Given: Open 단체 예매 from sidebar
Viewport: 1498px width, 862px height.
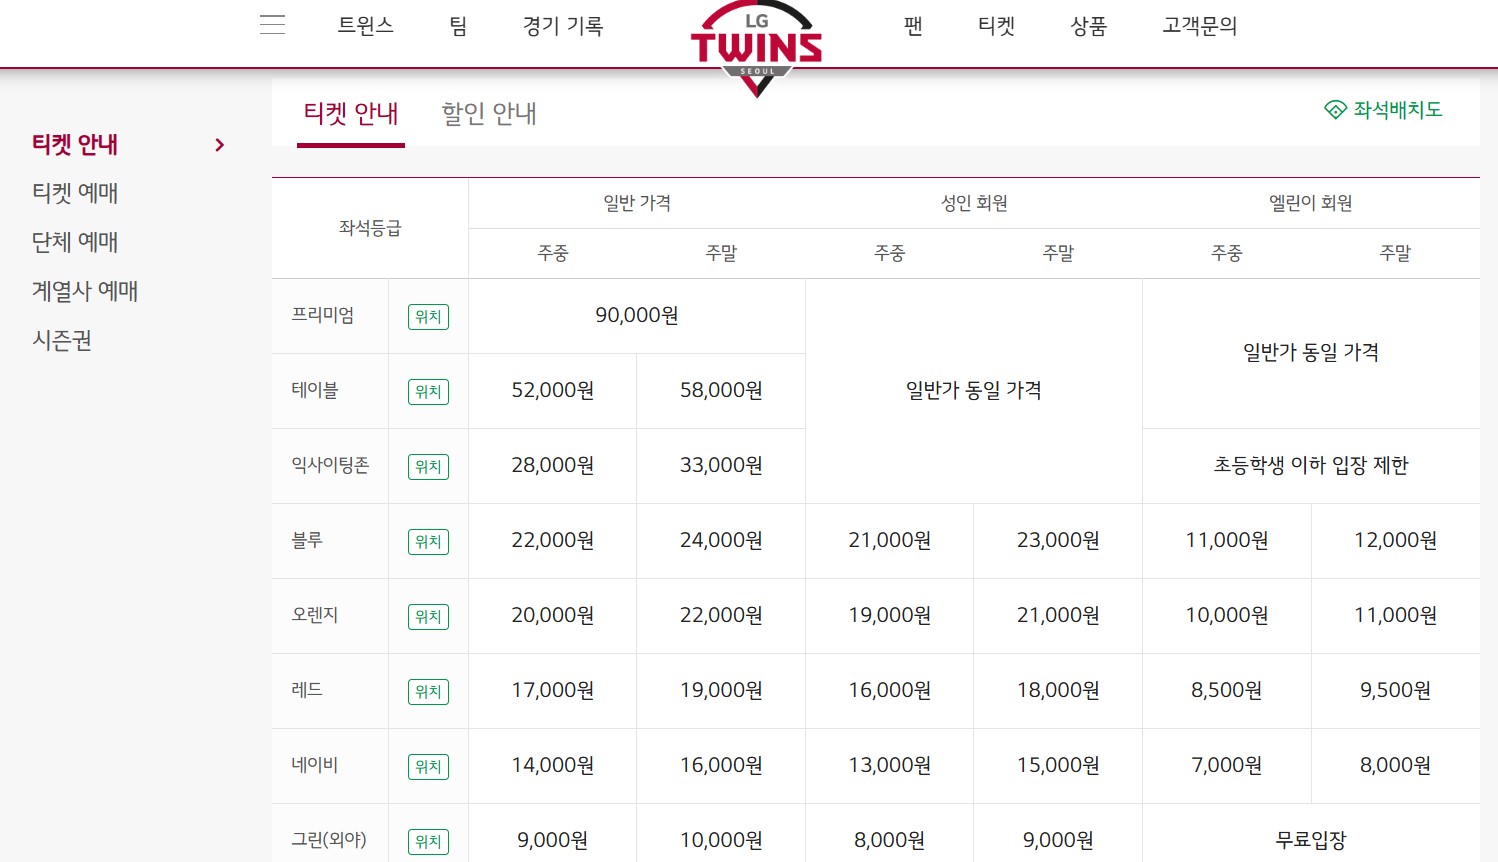Looking at the screenshot, I should click(x=75, y=242).
